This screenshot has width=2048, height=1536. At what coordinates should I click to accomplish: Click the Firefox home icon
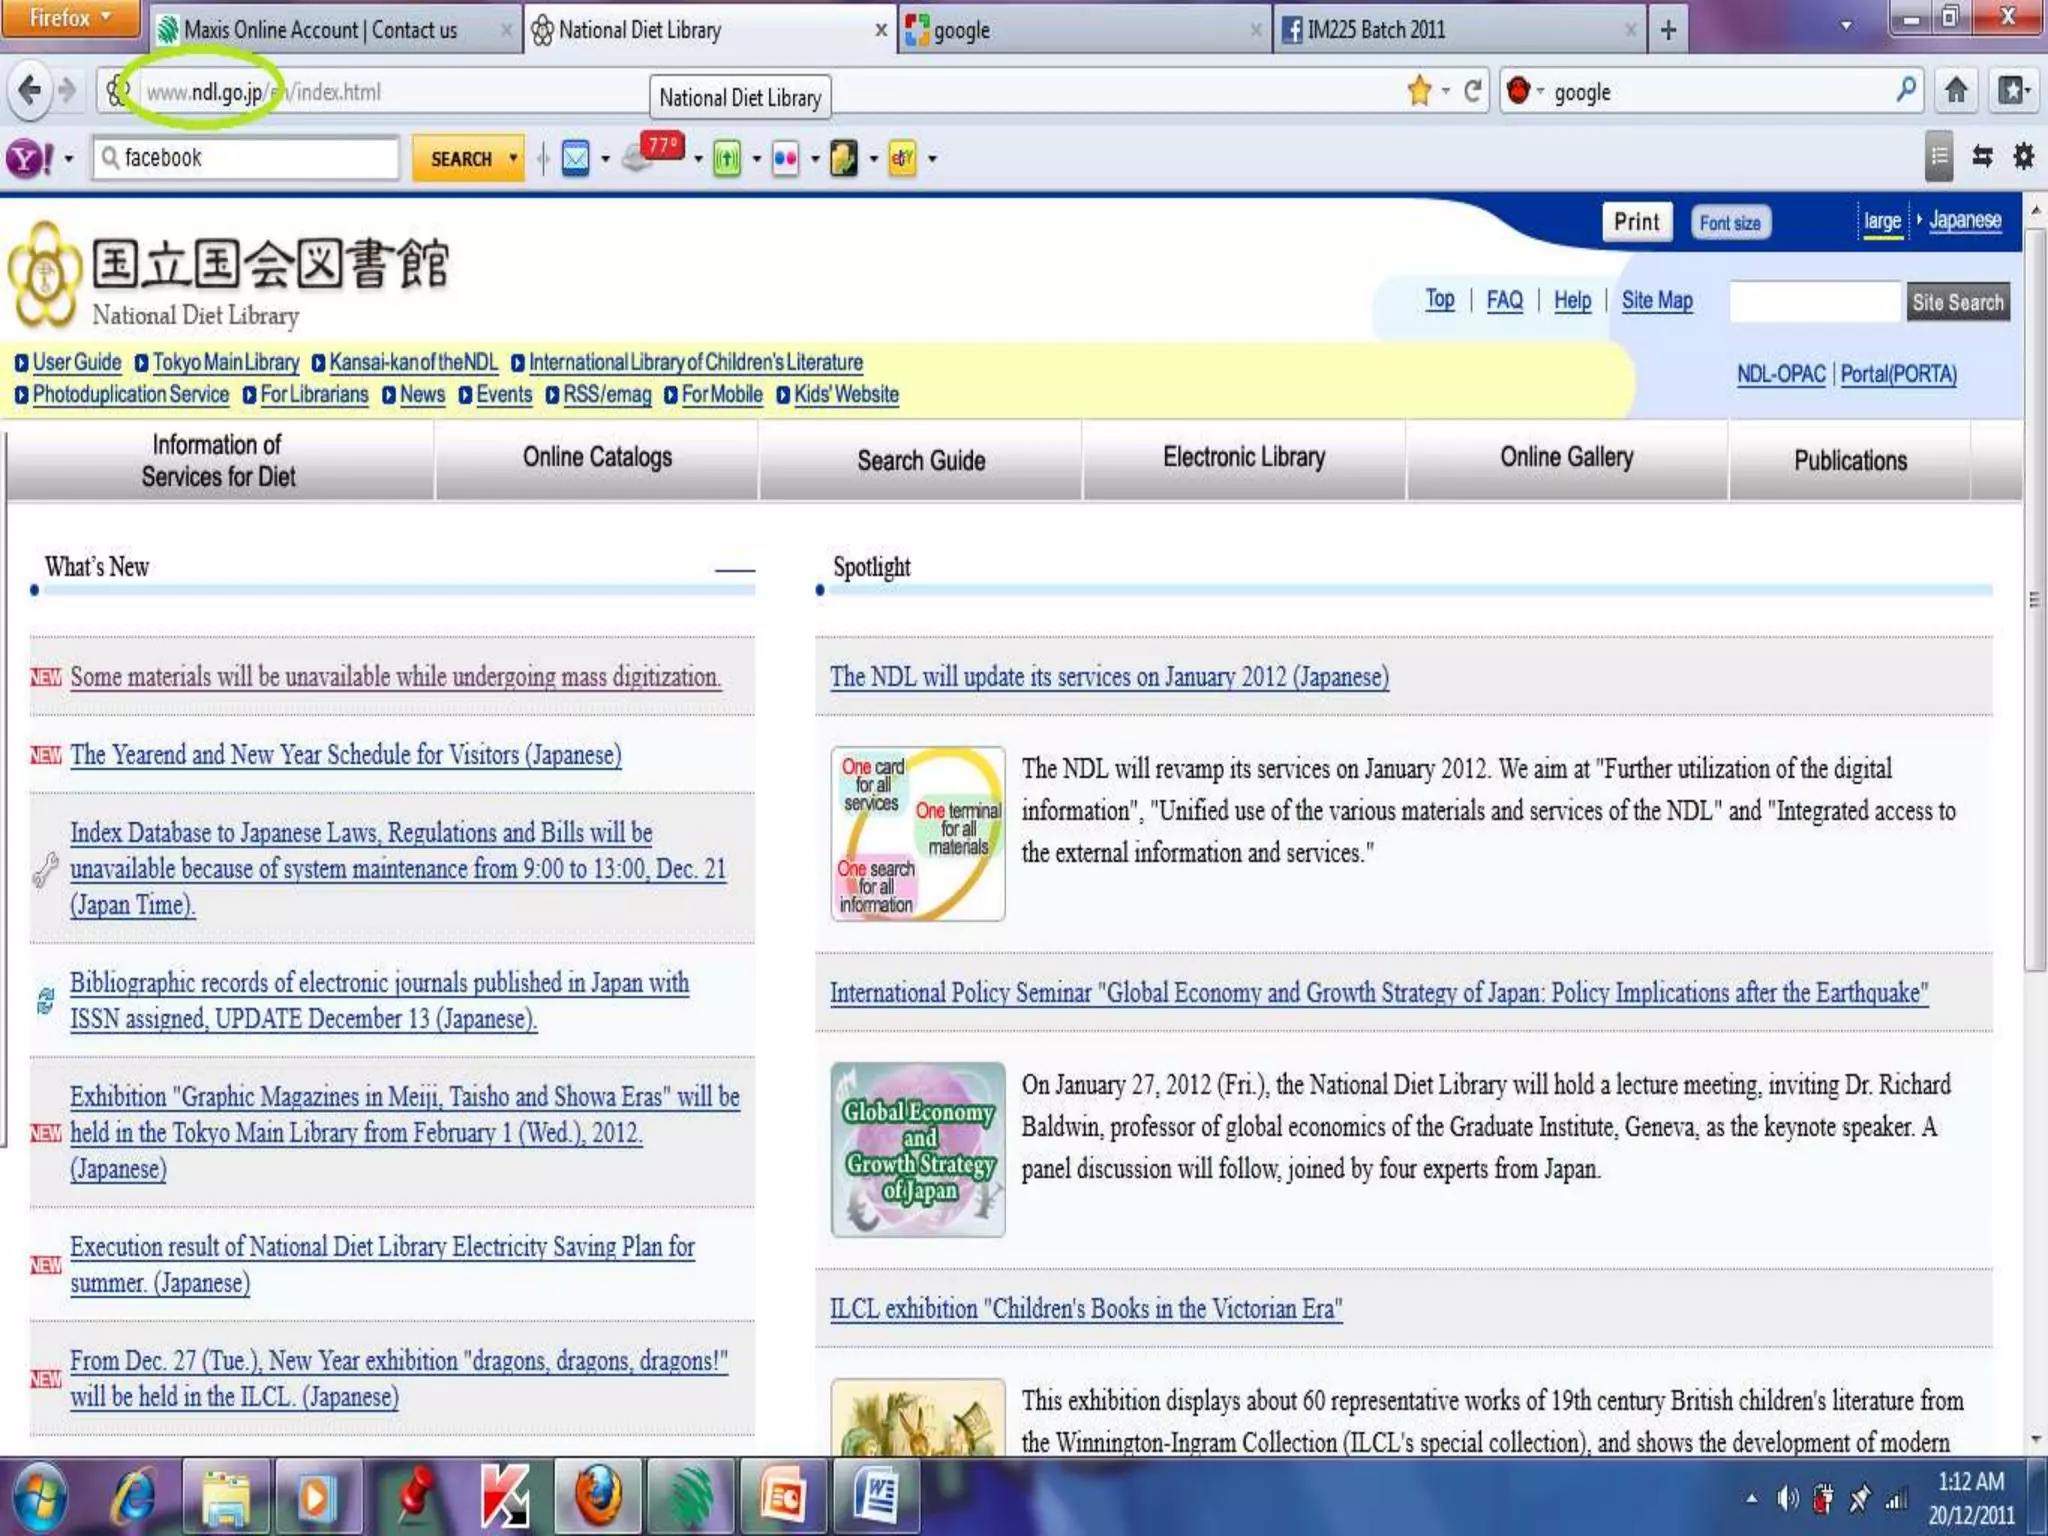click(1956, 91)
